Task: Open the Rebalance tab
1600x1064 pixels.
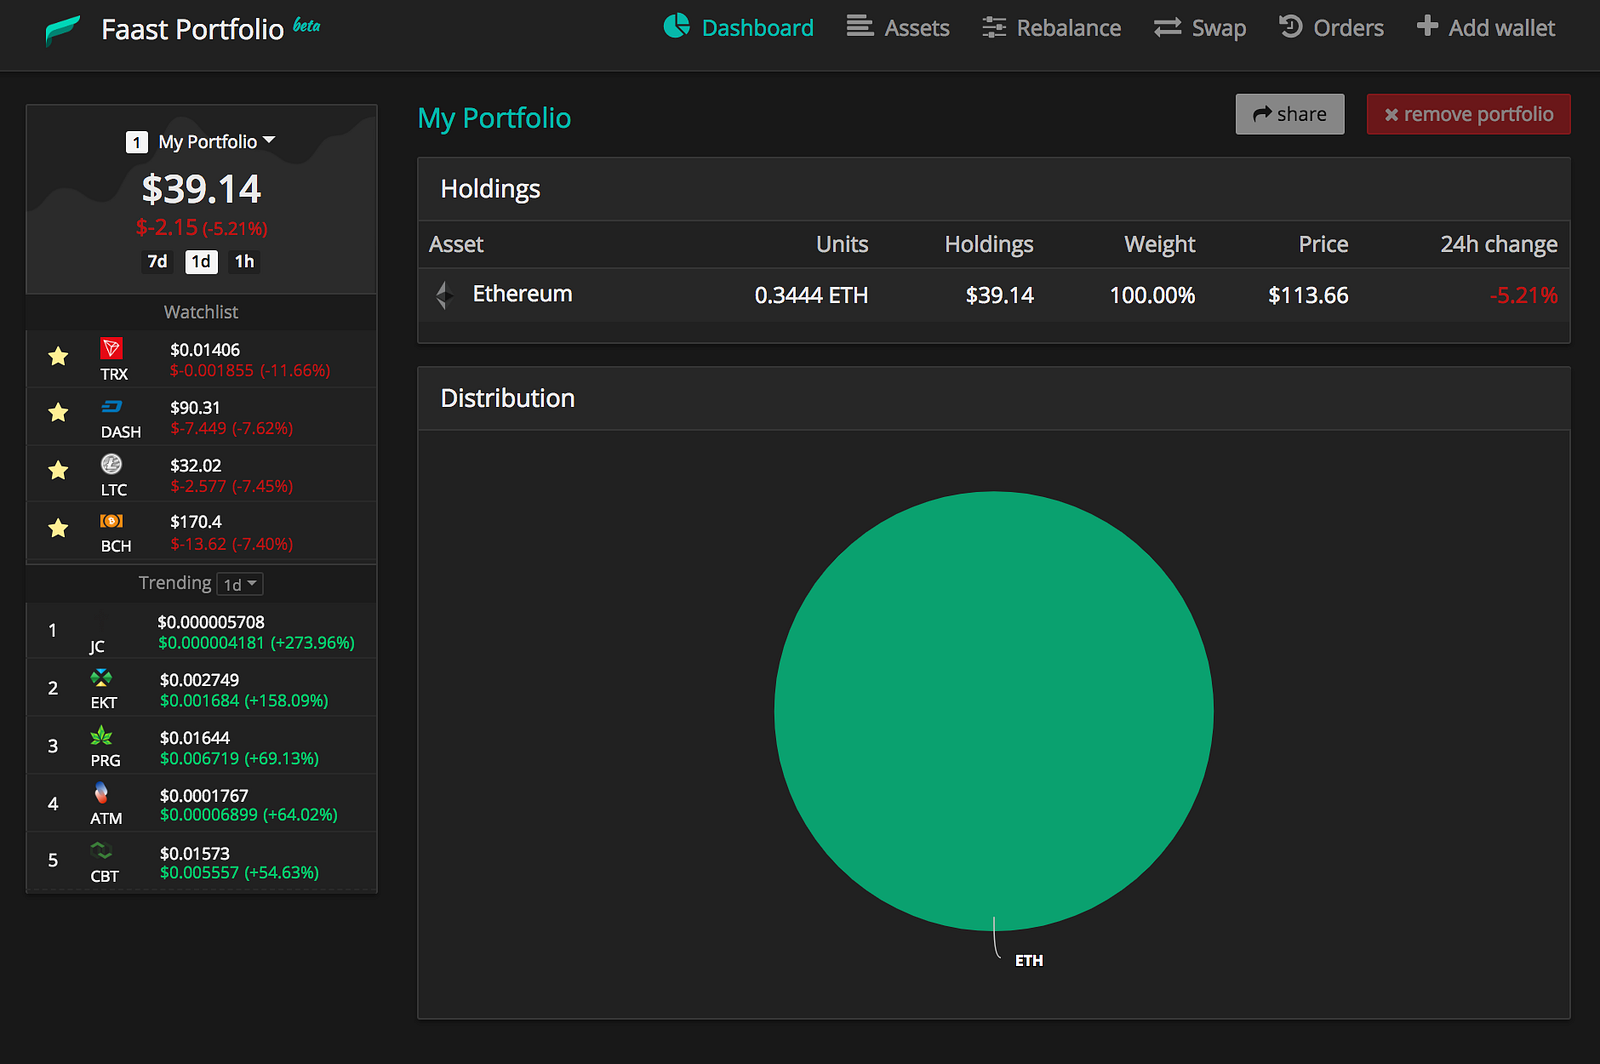Action: click(x=1051, y=28)
